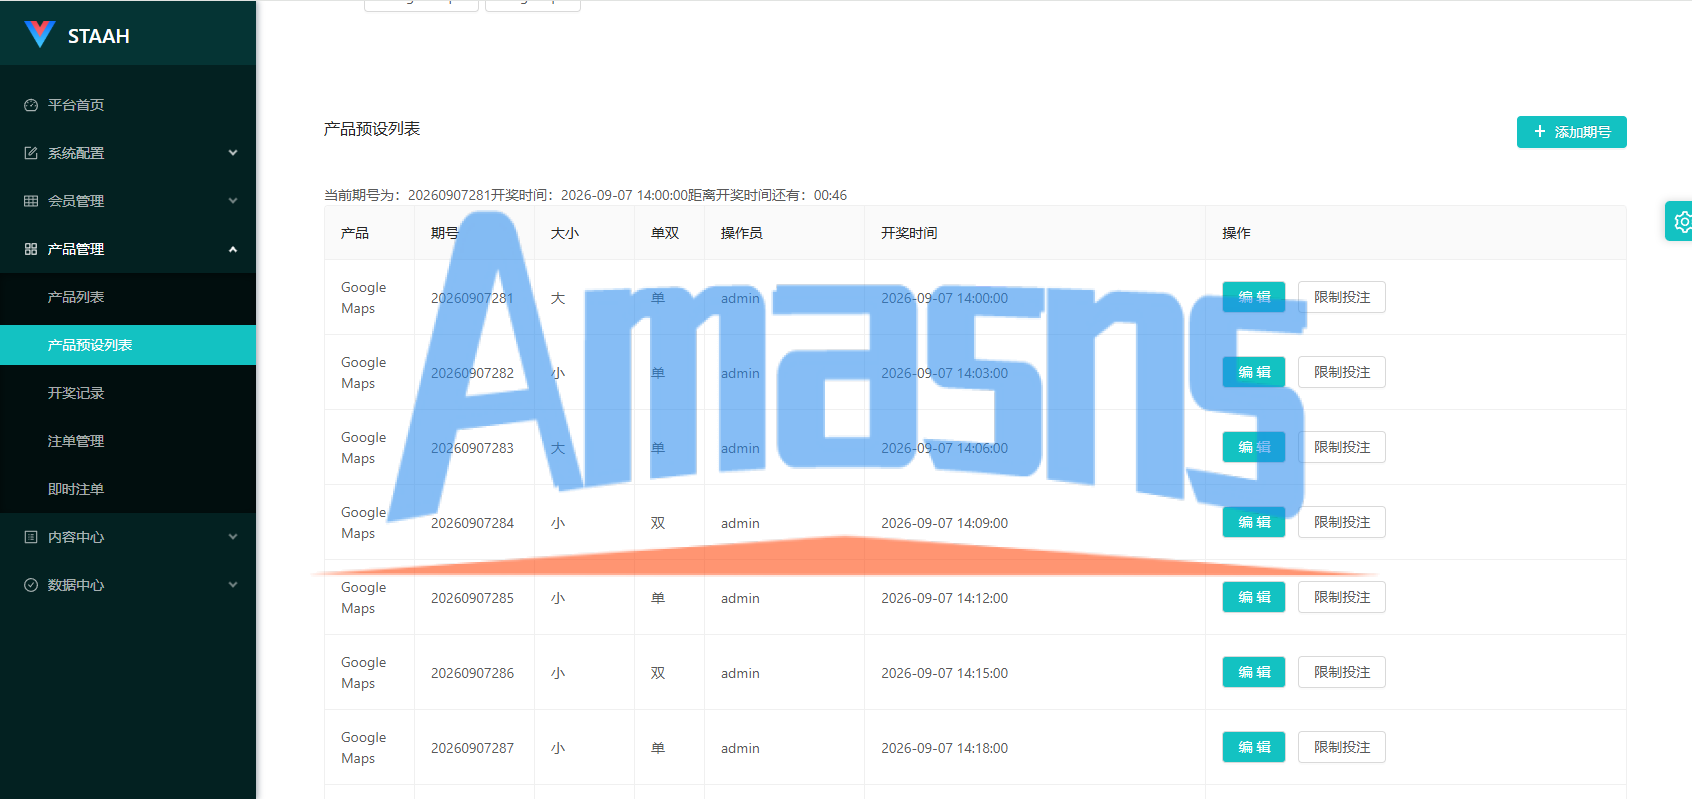The image size is (1692, 799).
Task: Expand the 会员管理 menu chevron
Action: [233, 201]
